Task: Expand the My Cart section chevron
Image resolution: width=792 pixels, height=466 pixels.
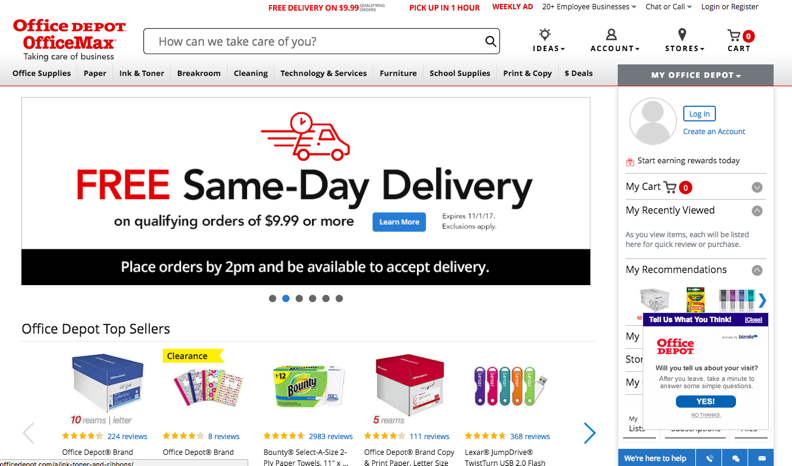Action: 757,187
